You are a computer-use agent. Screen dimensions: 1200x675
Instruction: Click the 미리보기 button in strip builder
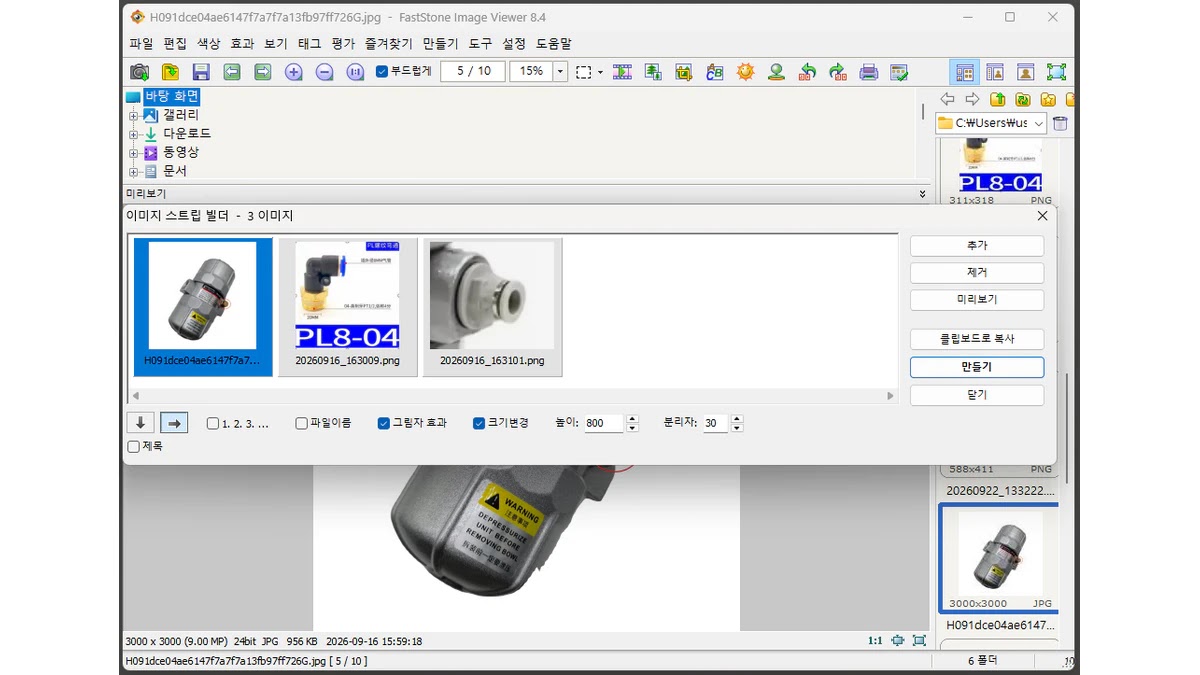click(977, 300)
